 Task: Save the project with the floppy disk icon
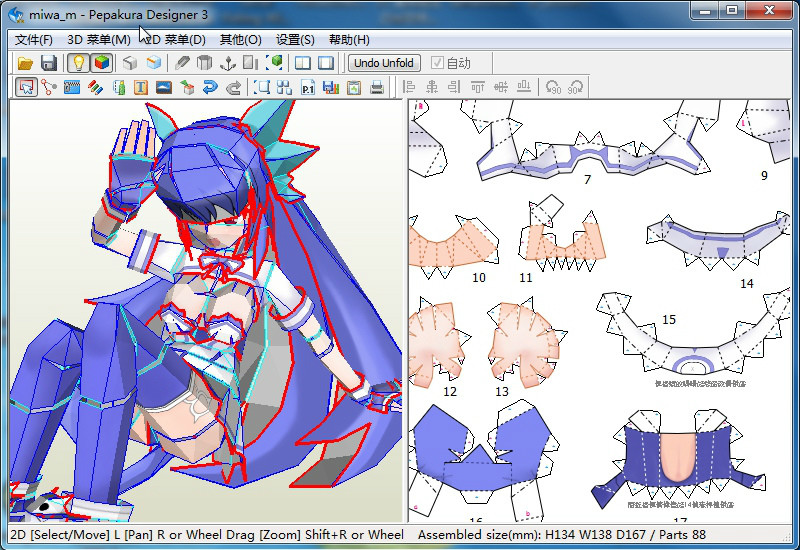pos(49,63)
